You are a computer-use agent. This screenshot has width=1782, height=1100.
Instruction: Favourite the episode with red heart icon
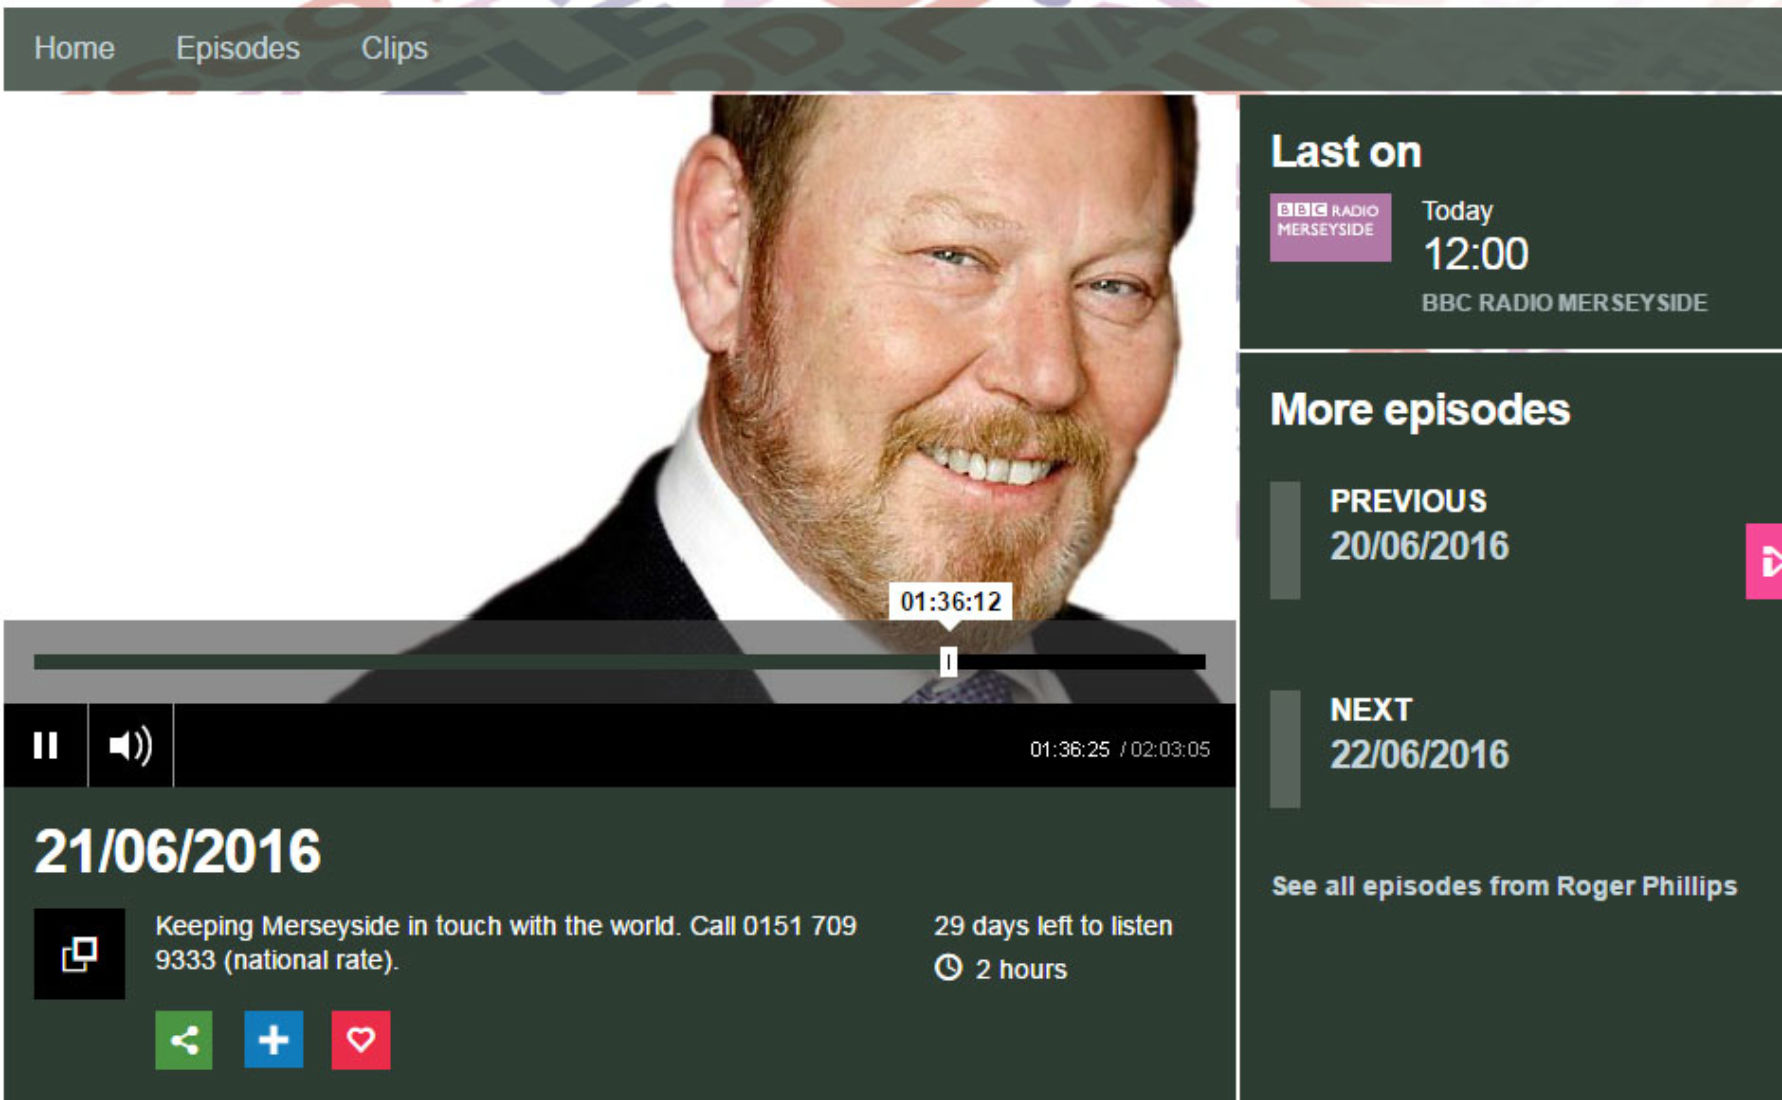361,1040
